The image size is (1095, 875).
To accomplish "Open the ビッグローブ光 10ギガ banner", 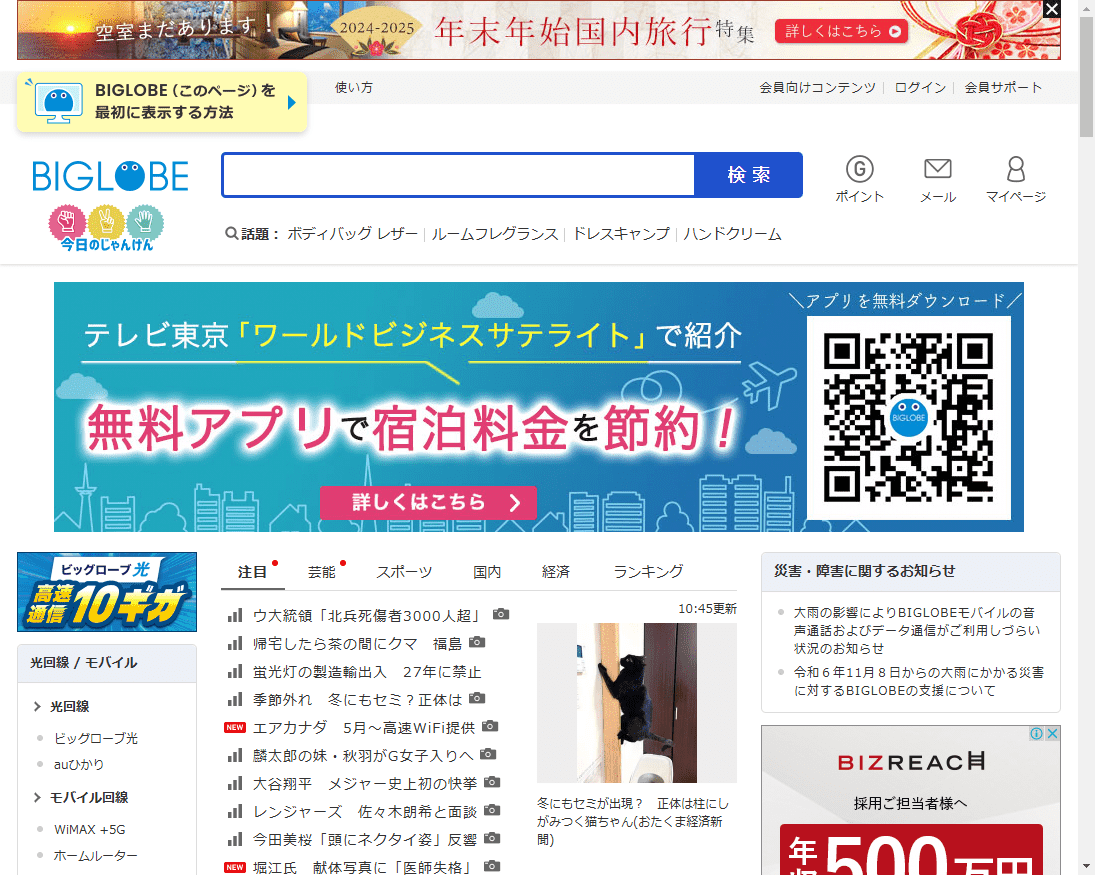I will click(107, 592).
